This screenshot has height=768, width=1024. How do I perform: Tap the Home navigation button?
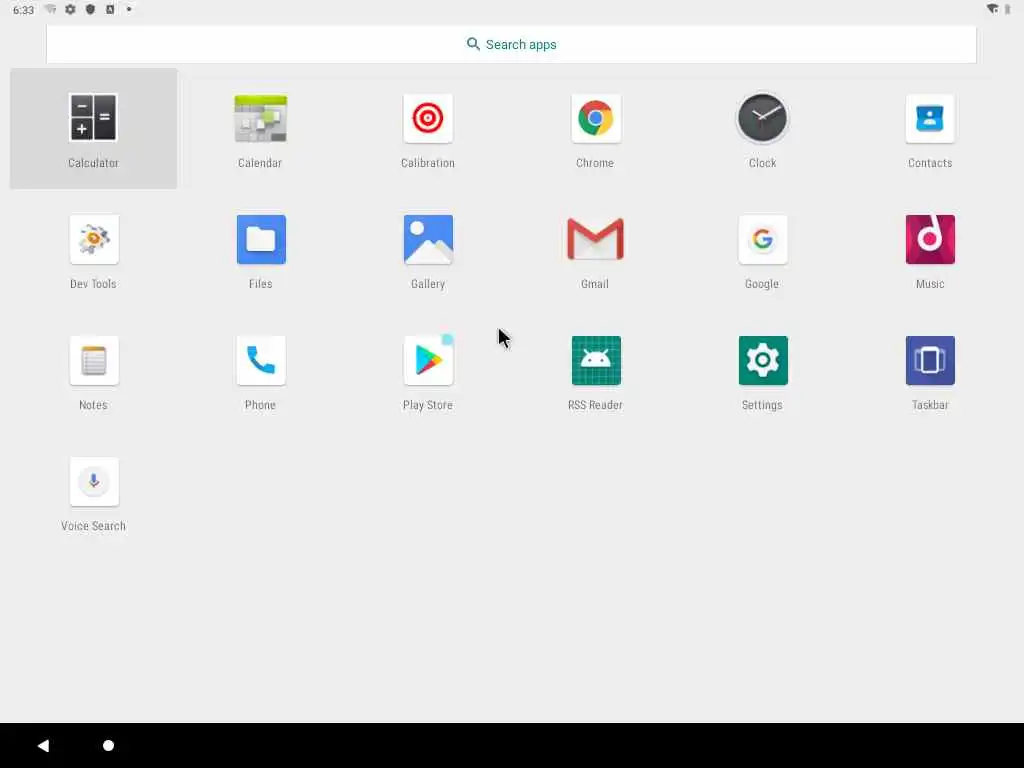coord(108,745)
